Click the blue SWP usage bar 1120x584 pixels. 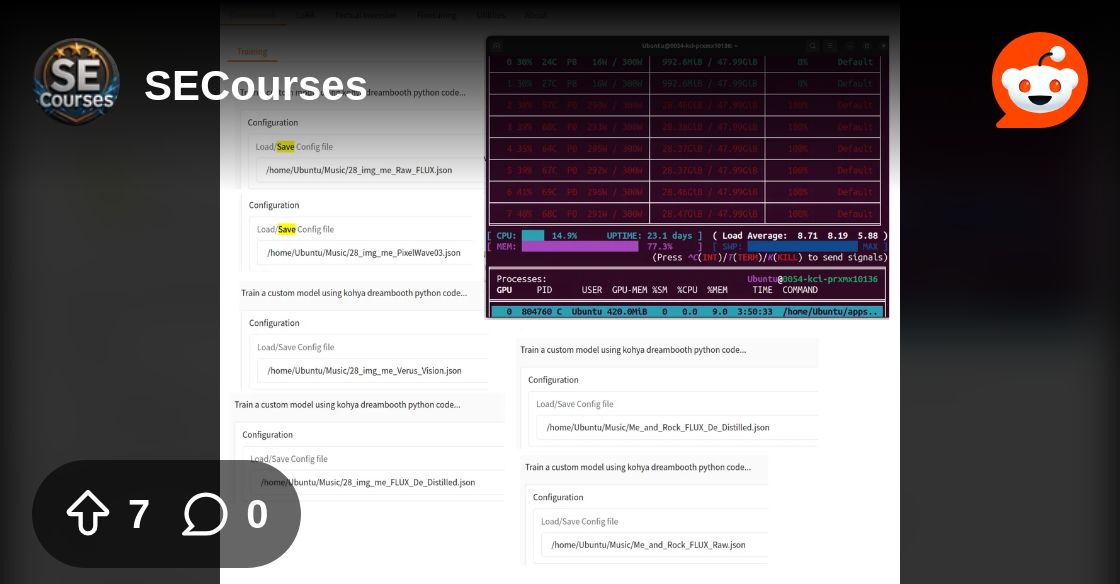(800, 246)
